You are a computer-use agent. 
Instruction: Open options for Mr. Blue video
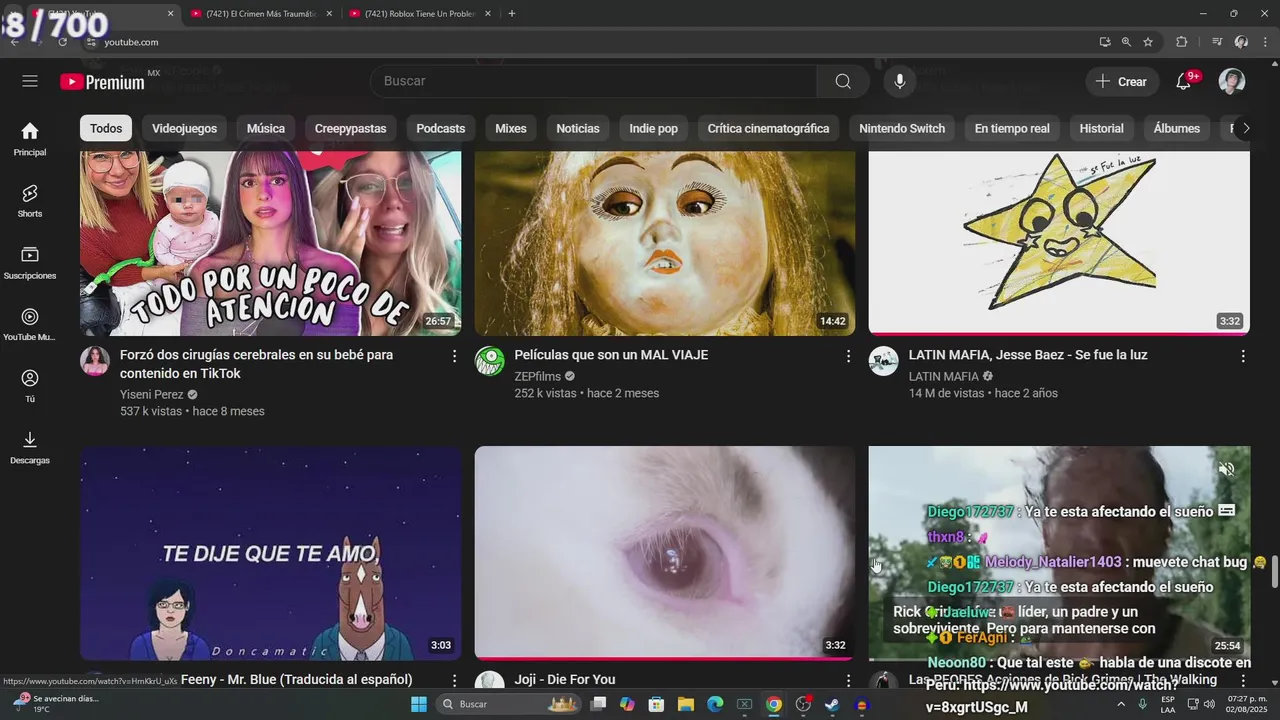[x=454, y=680]
